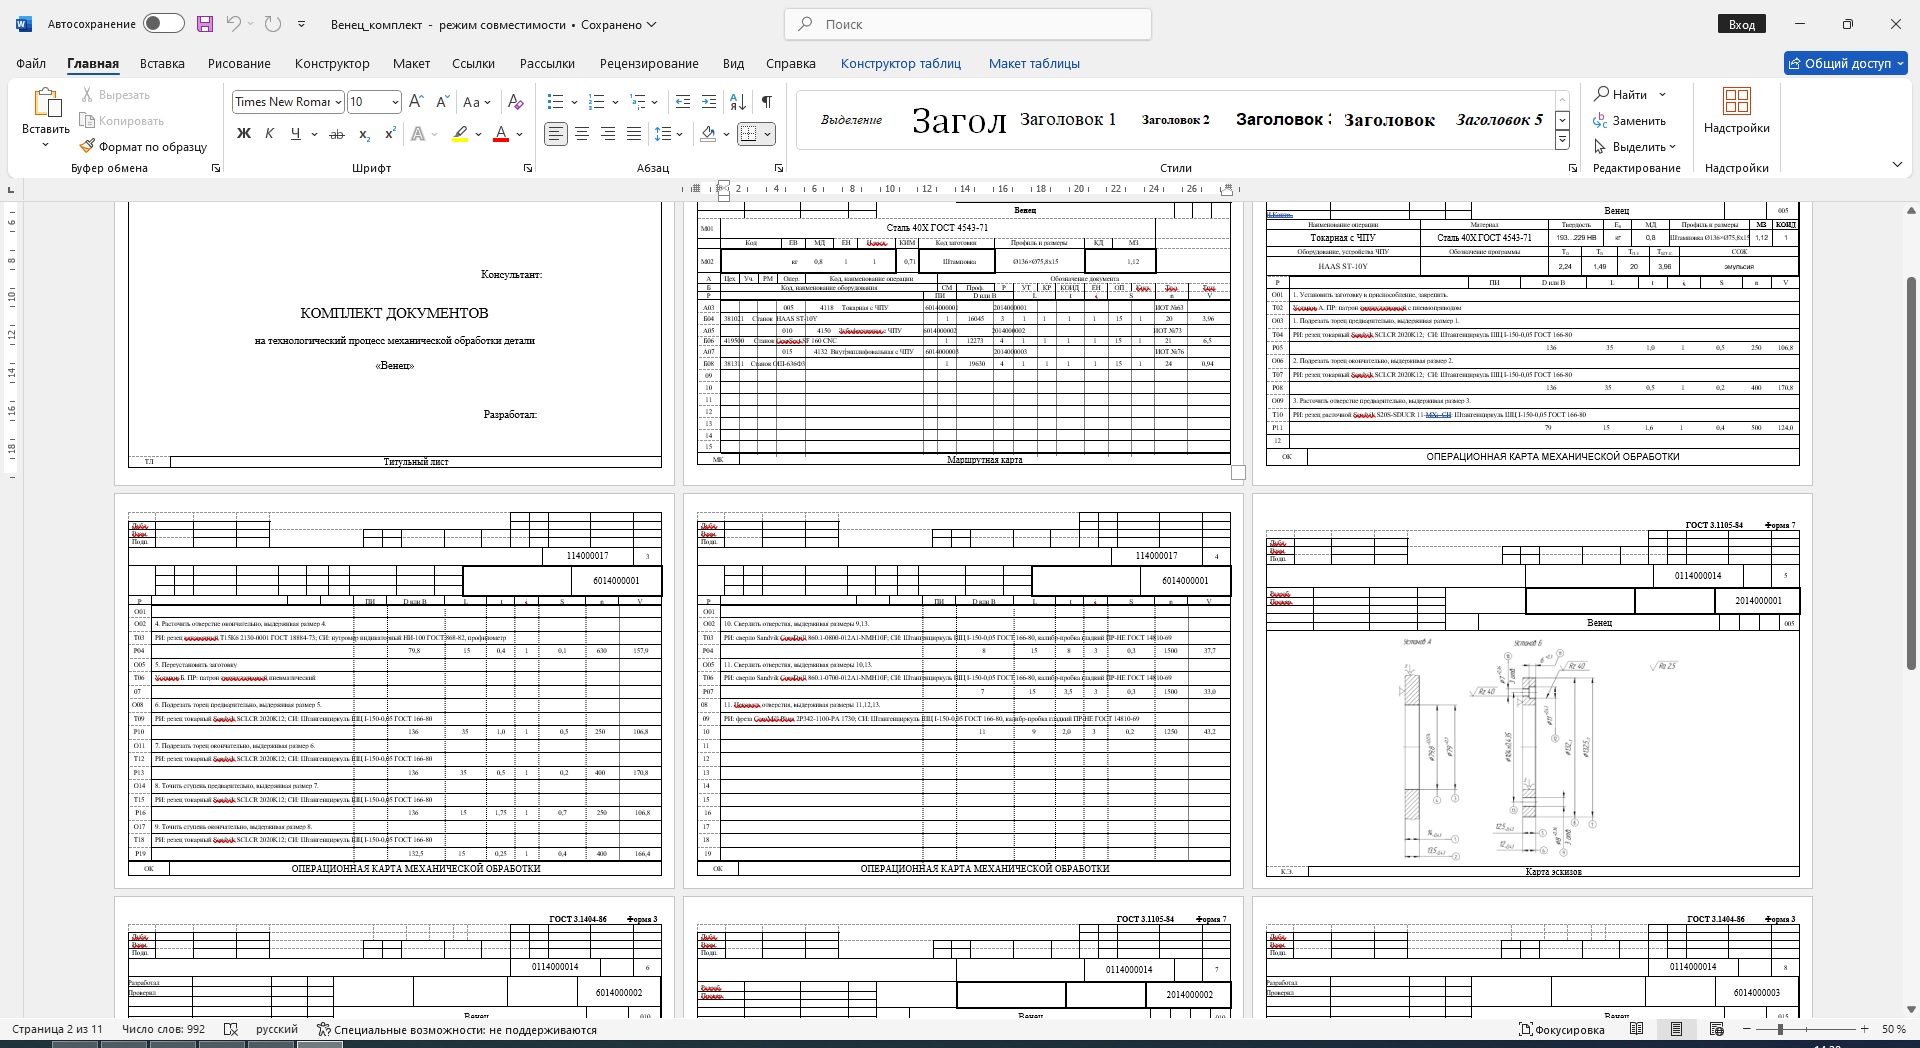Open the Вставка ribbon tab
This screenshot has height=1048, width=1920.
(162, 63)
